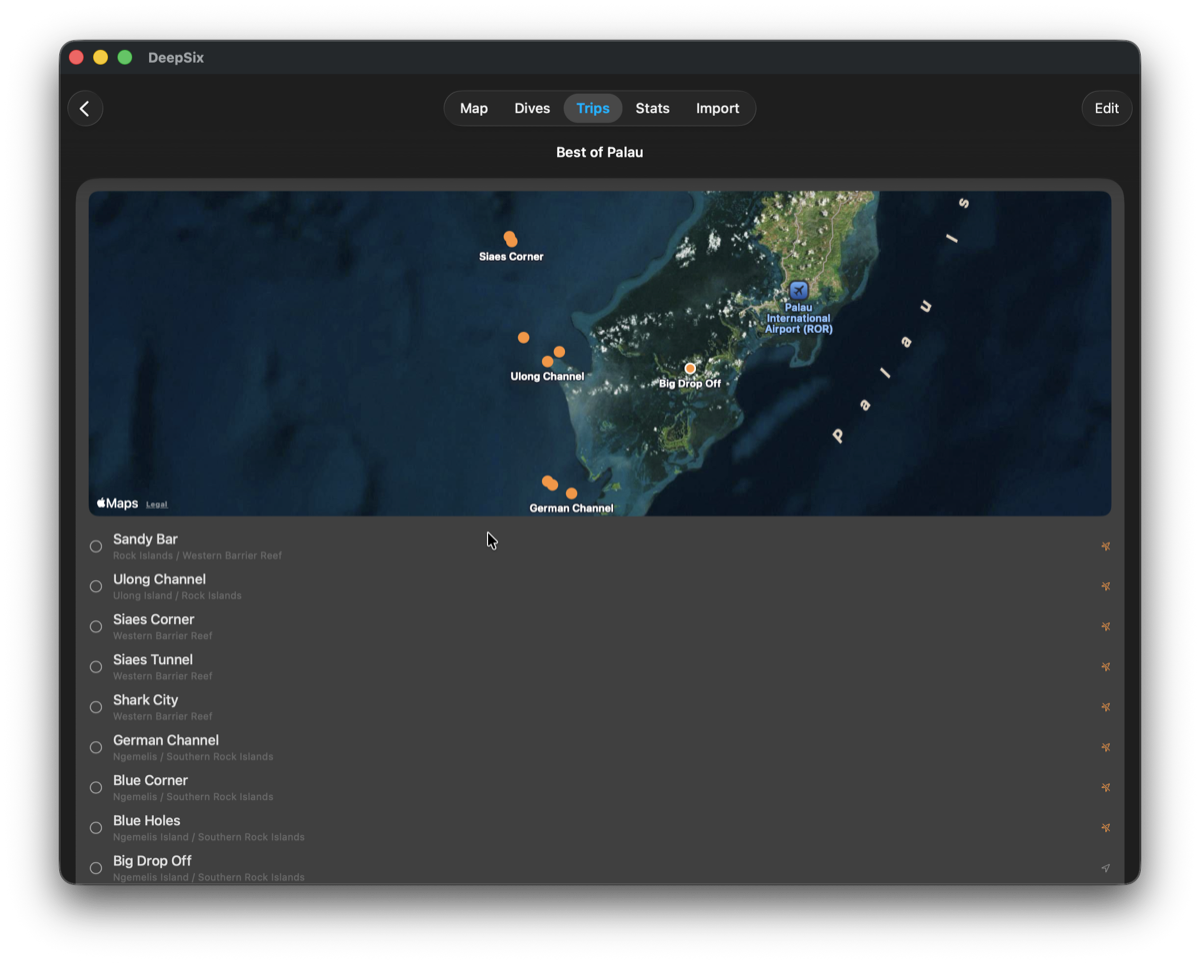Select the circle beside Blue Corner

coord(96,788)
